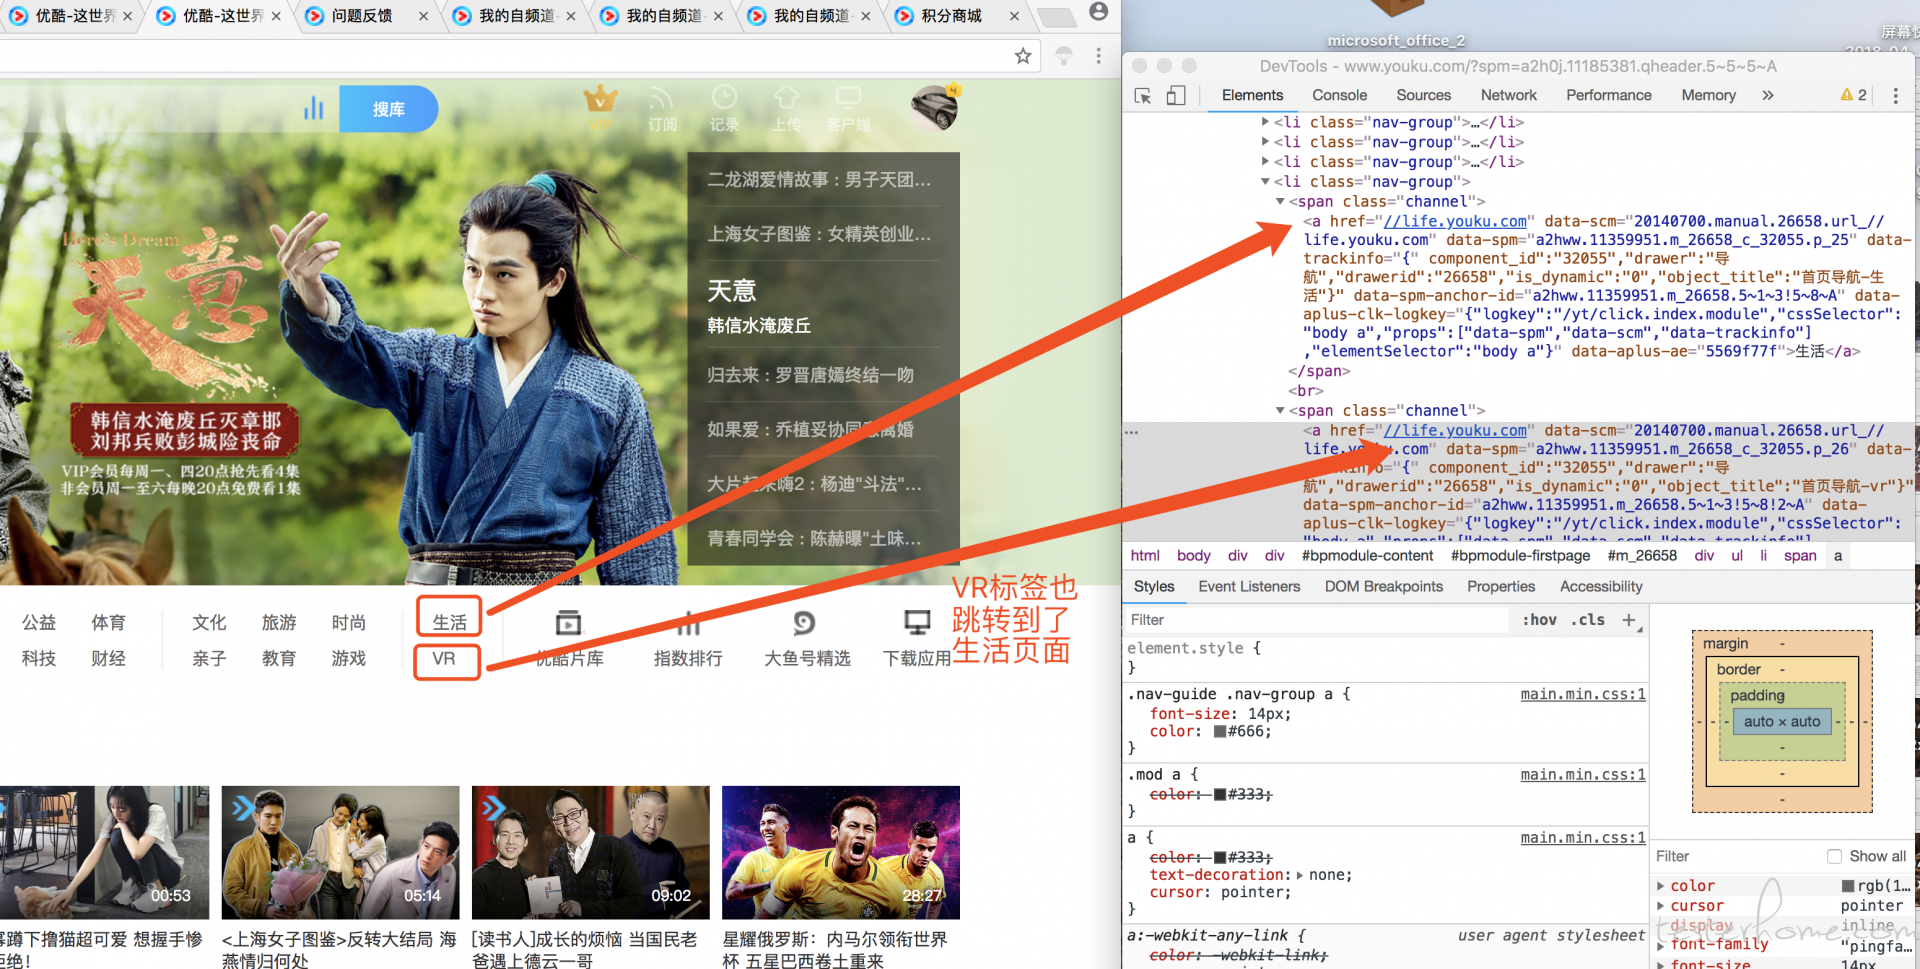Click the download app (下载应用) monitor icon
This screenshot has height=969, width=1920.
tap(917, 623)
